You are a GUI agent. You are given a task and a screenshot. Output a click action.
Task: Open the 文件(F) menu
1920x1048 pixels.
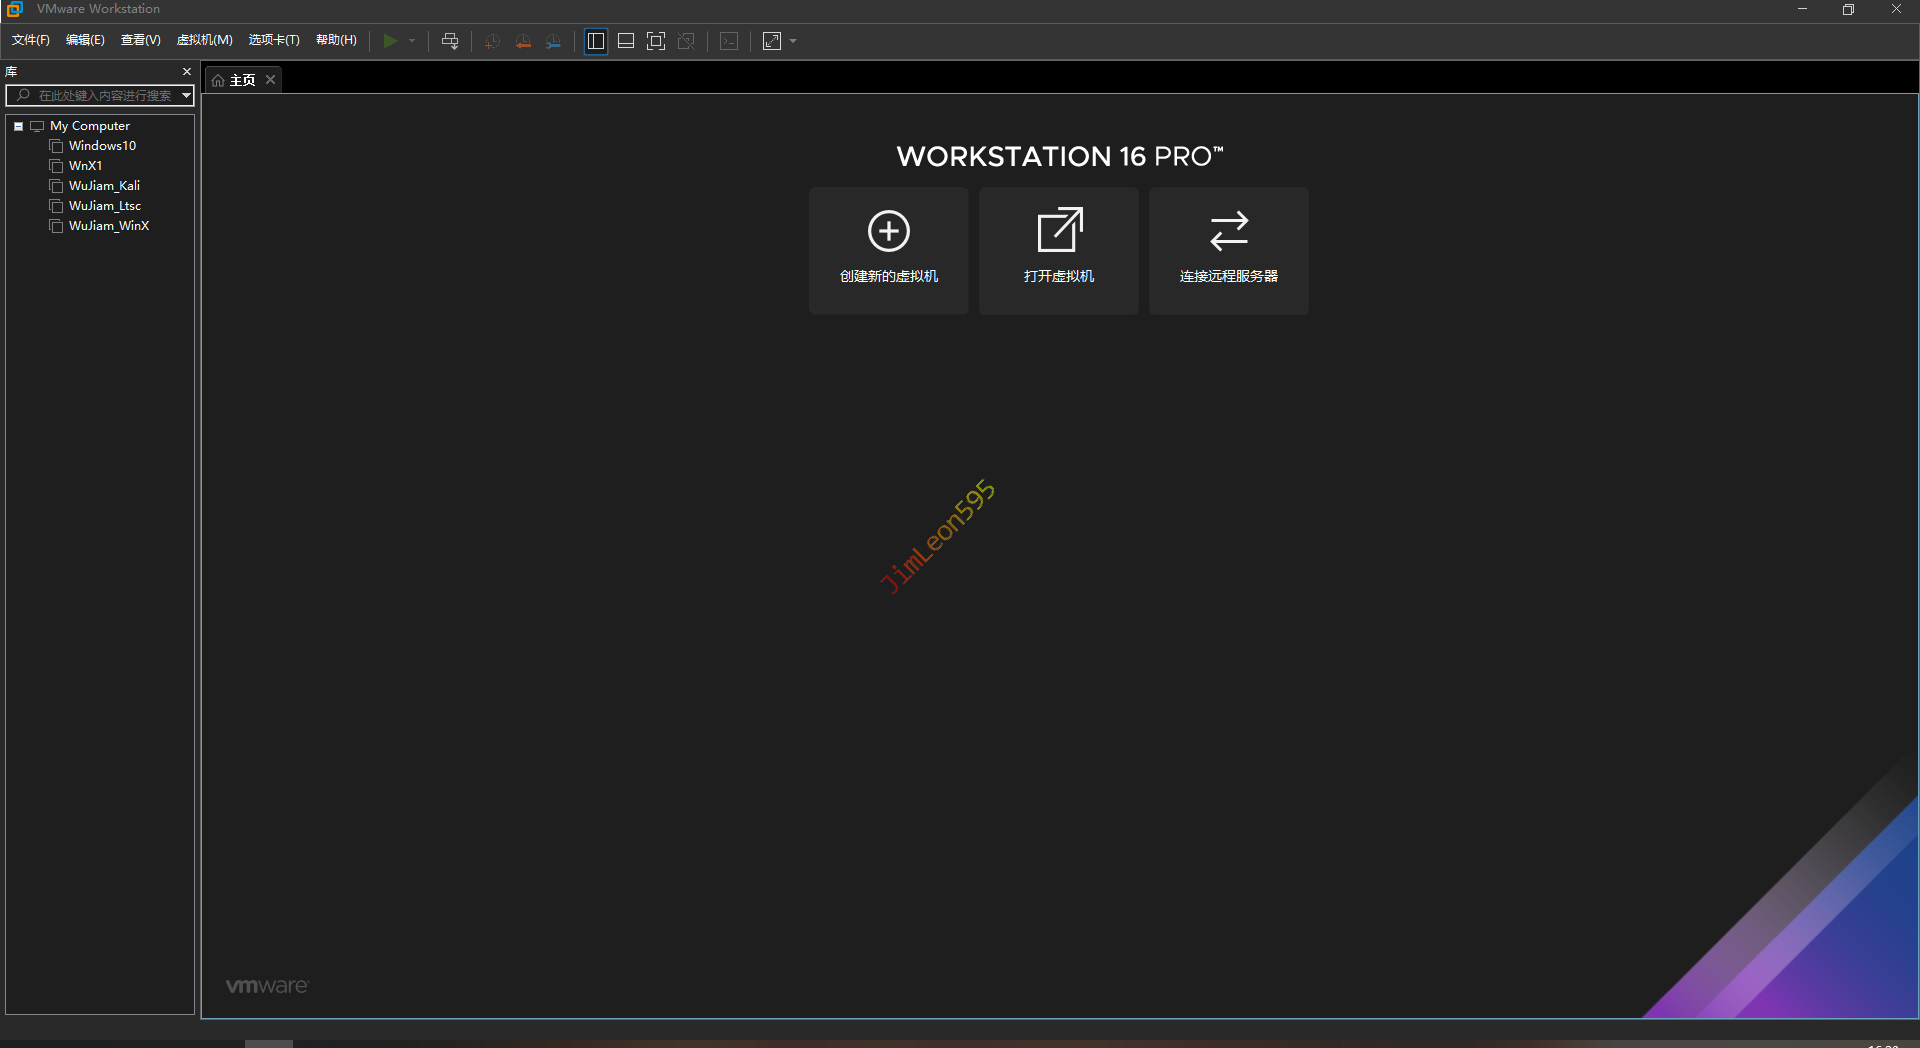[x=30, y=40]
